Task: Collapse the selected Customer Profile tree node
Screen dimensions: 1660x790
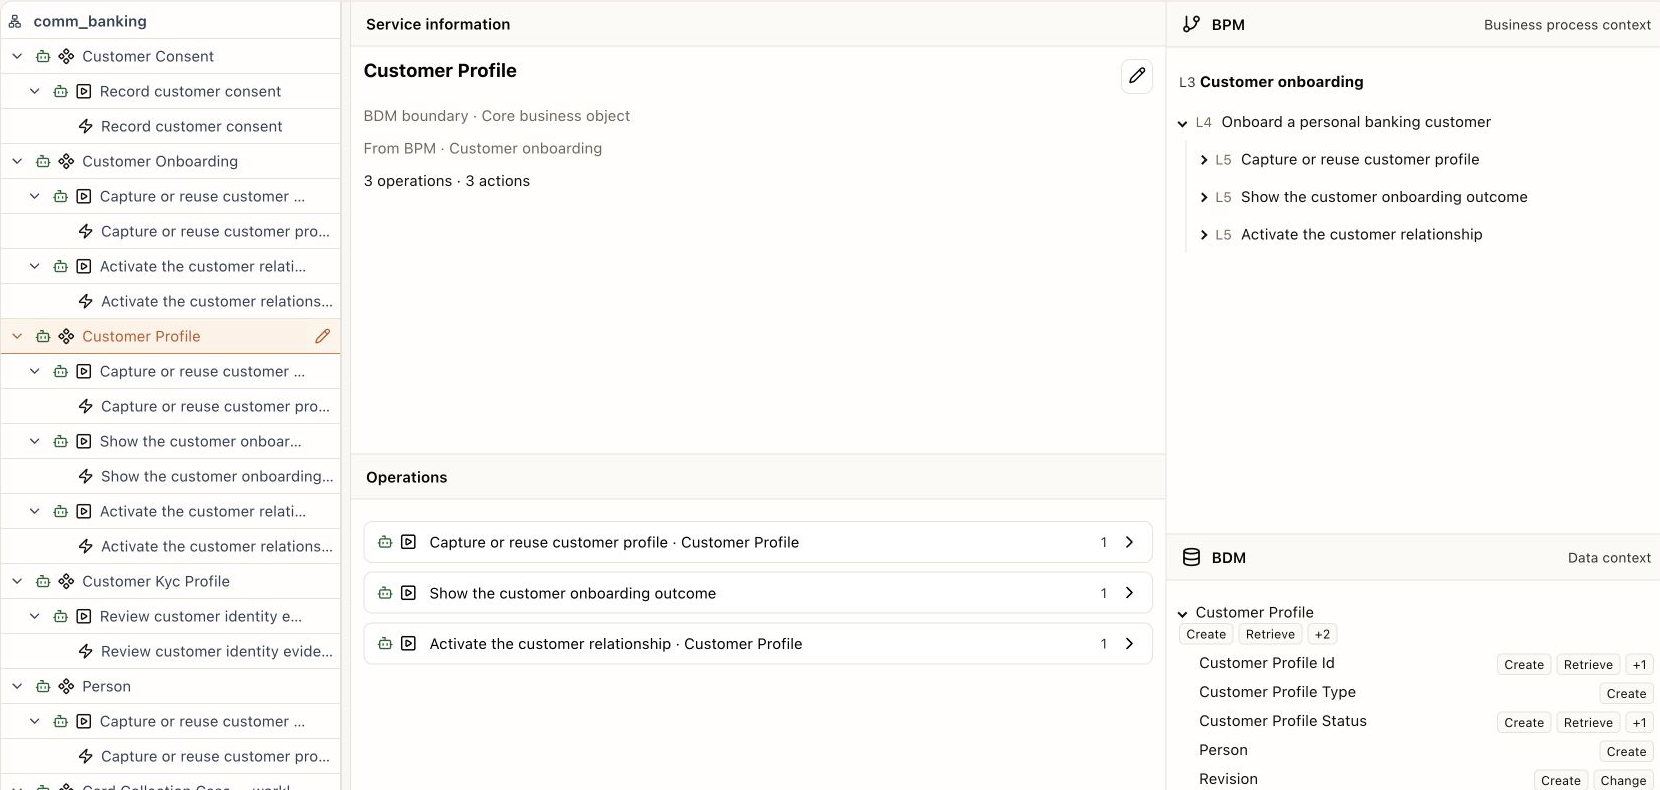Action: (x=17, y=336)
